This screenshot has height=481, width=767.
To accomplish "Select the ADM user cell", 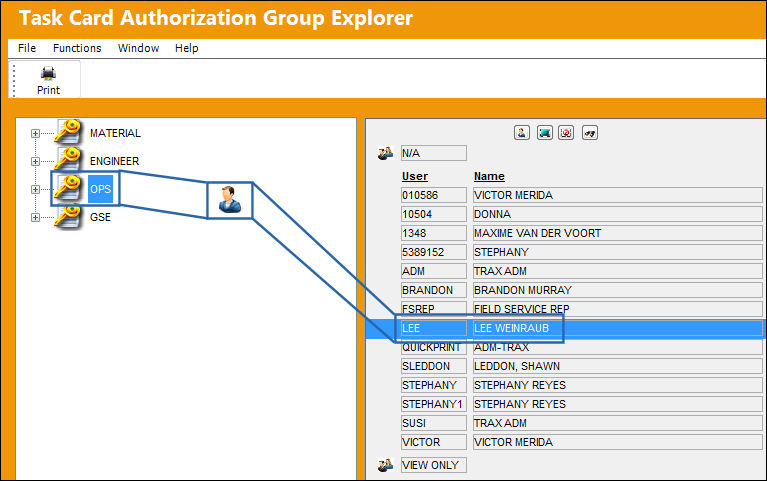I will pyautogui.click(x=433, y=271).
